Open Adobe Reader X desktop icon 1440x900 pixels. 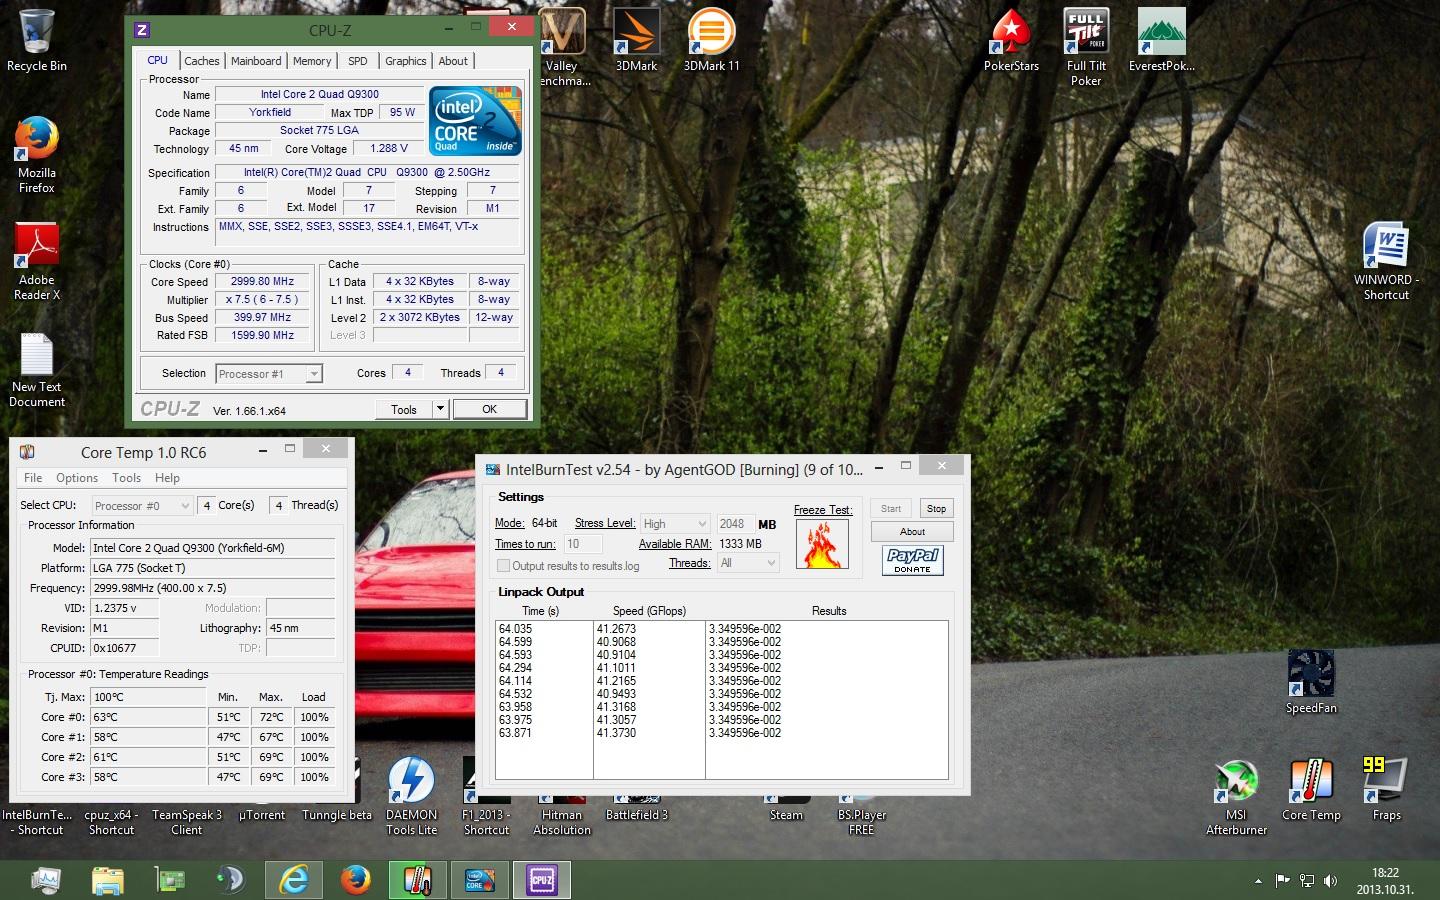coord(37,262)
